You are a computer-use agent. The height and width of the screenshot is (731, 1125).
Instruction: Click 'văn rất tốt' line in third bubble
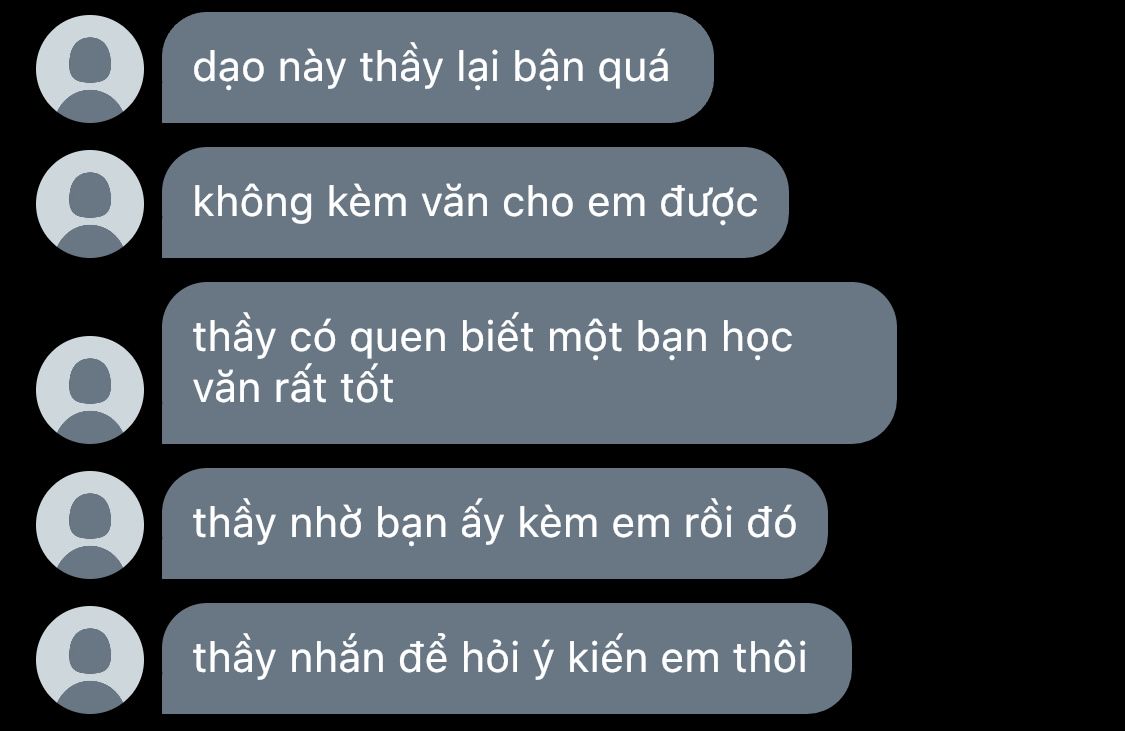(x=293, y=388)
